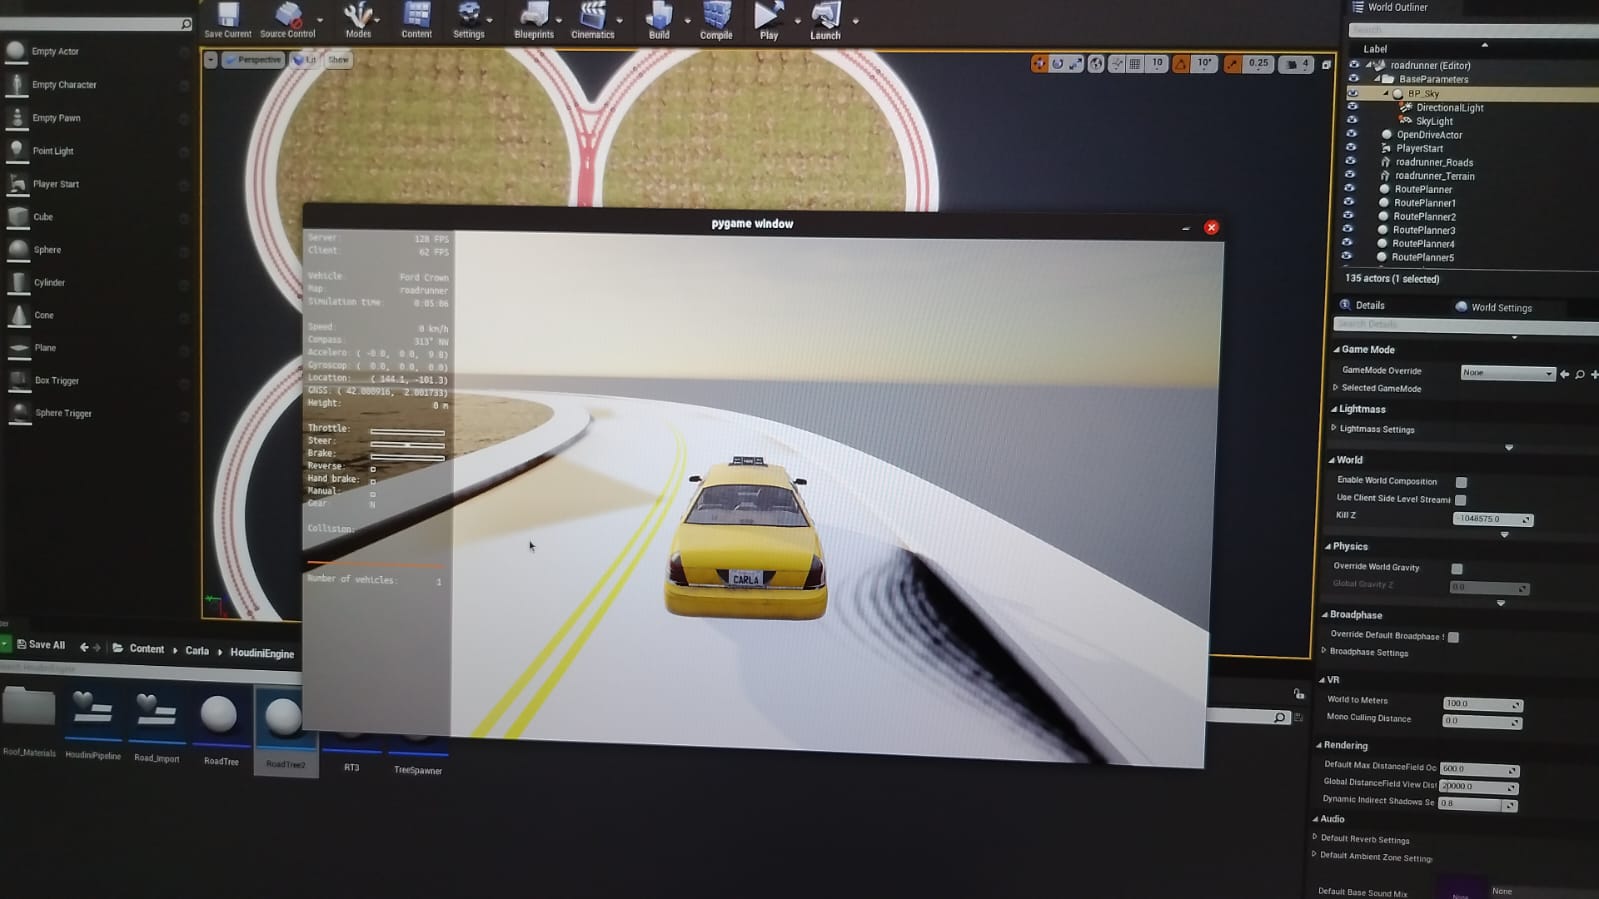Select the translate gizmo tool in viewport
This screenshot has width=1599, height=899.
click(1039, 63)
